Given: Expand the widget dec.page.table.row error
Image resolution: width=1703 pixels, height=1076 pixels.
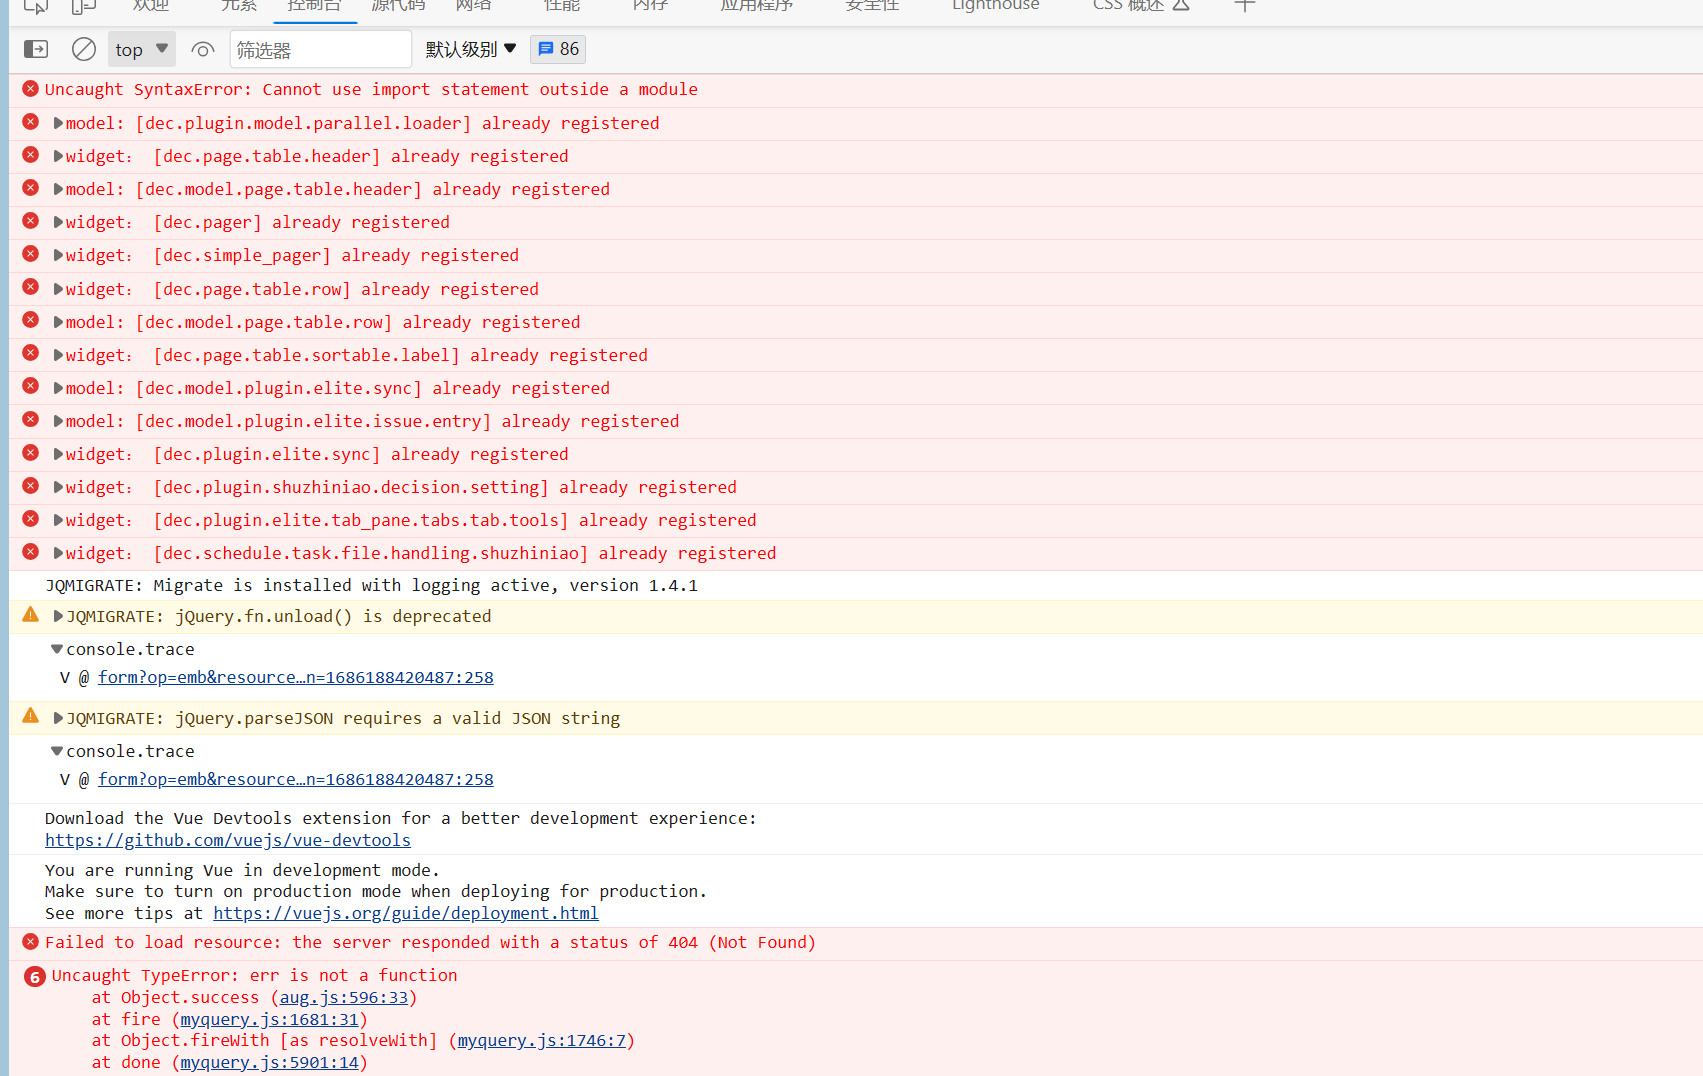Looking at the screenshot, I should (59, 289).
